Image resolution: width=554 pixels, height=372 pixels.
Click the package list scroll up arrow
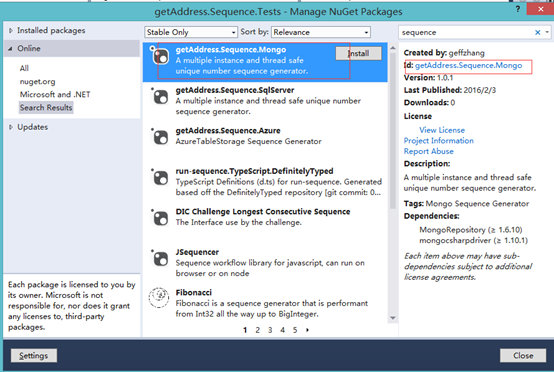pos(393,48)
